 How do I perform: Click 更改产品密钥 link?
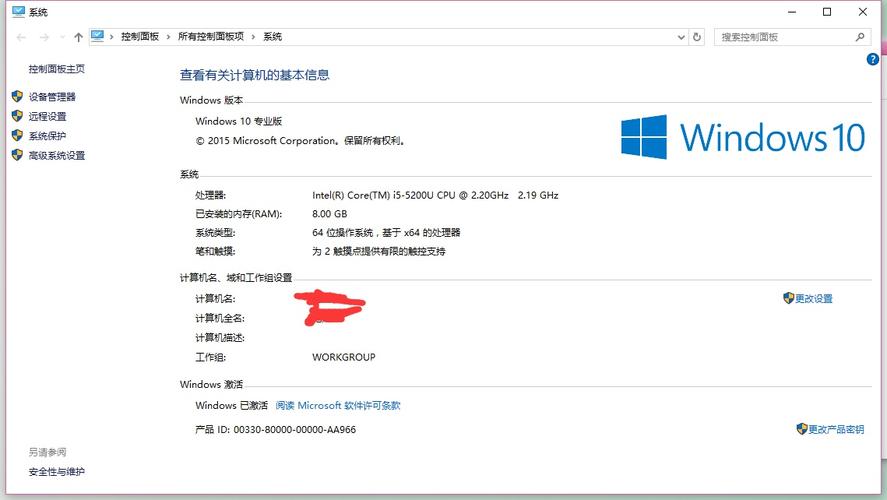tap(836, 429)
